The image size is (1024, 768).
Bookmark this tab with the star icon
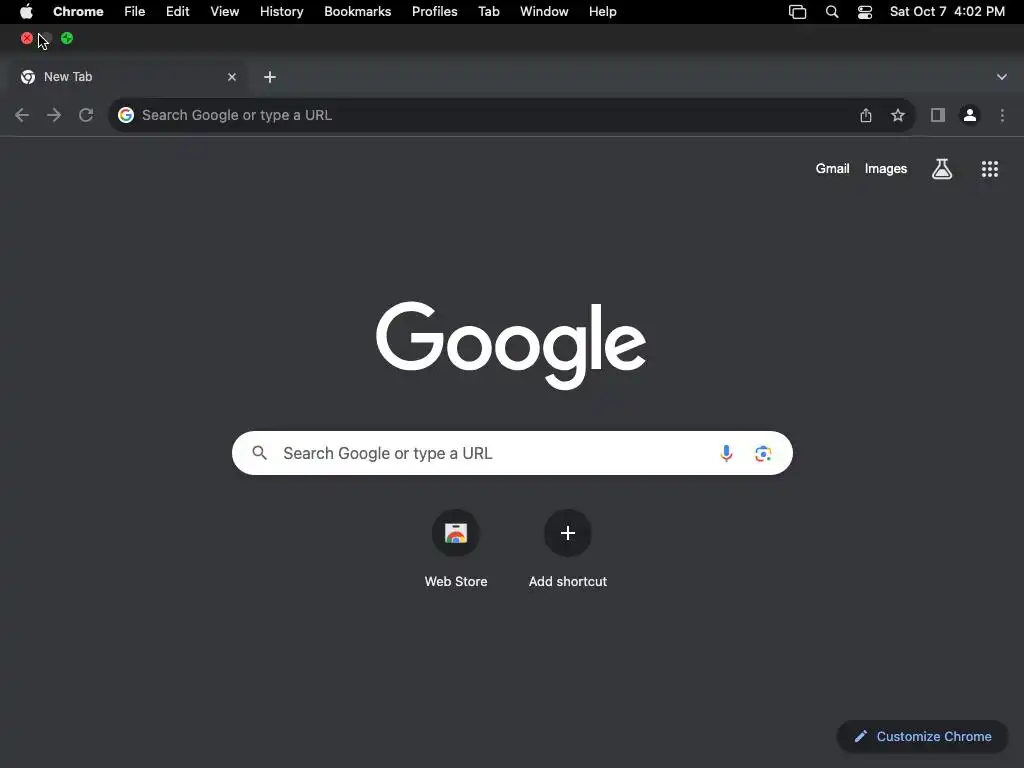coord(898,116)
